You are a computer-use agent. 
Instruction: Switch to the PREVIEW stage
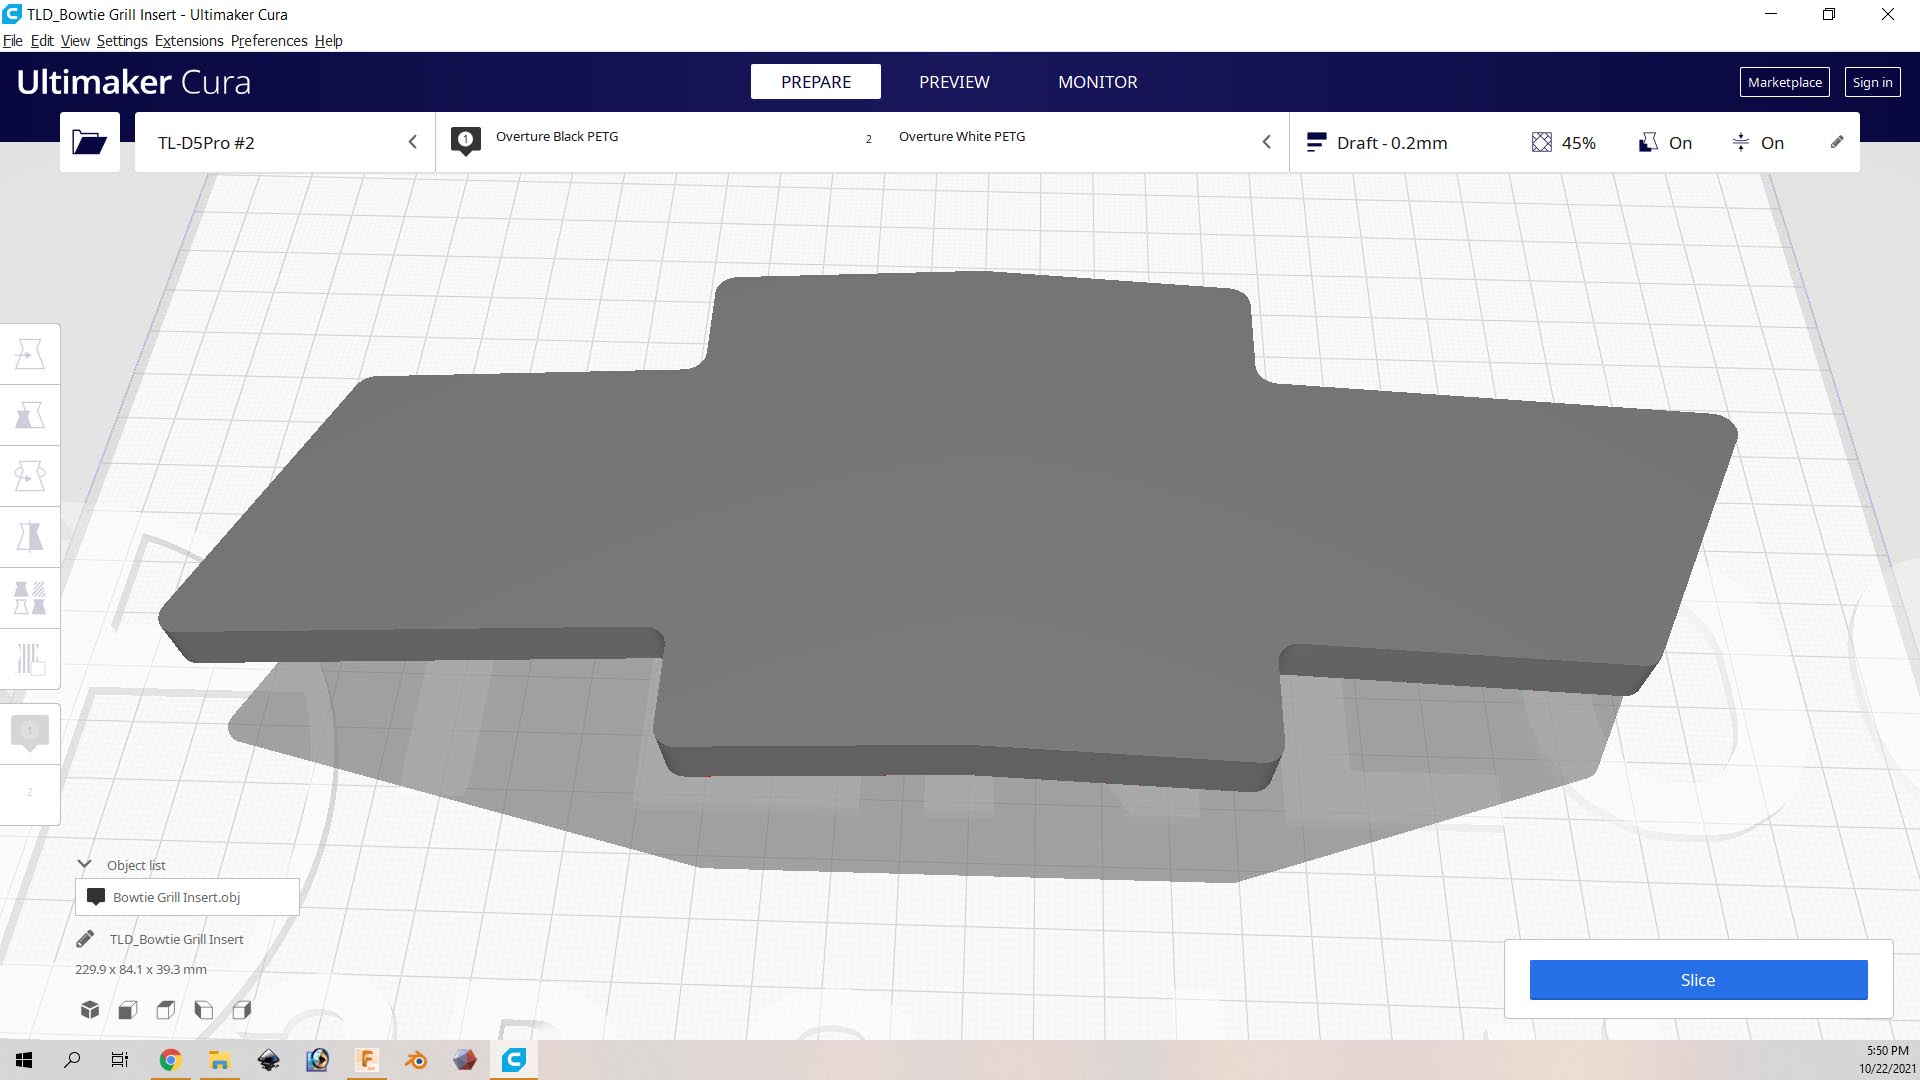click(954, 82)
